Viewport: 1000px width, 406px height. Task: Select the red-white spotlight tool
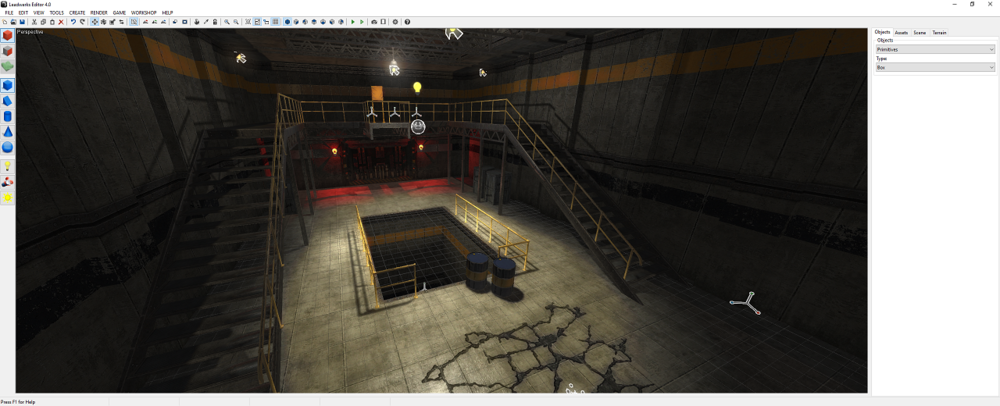tap(8, 182)
